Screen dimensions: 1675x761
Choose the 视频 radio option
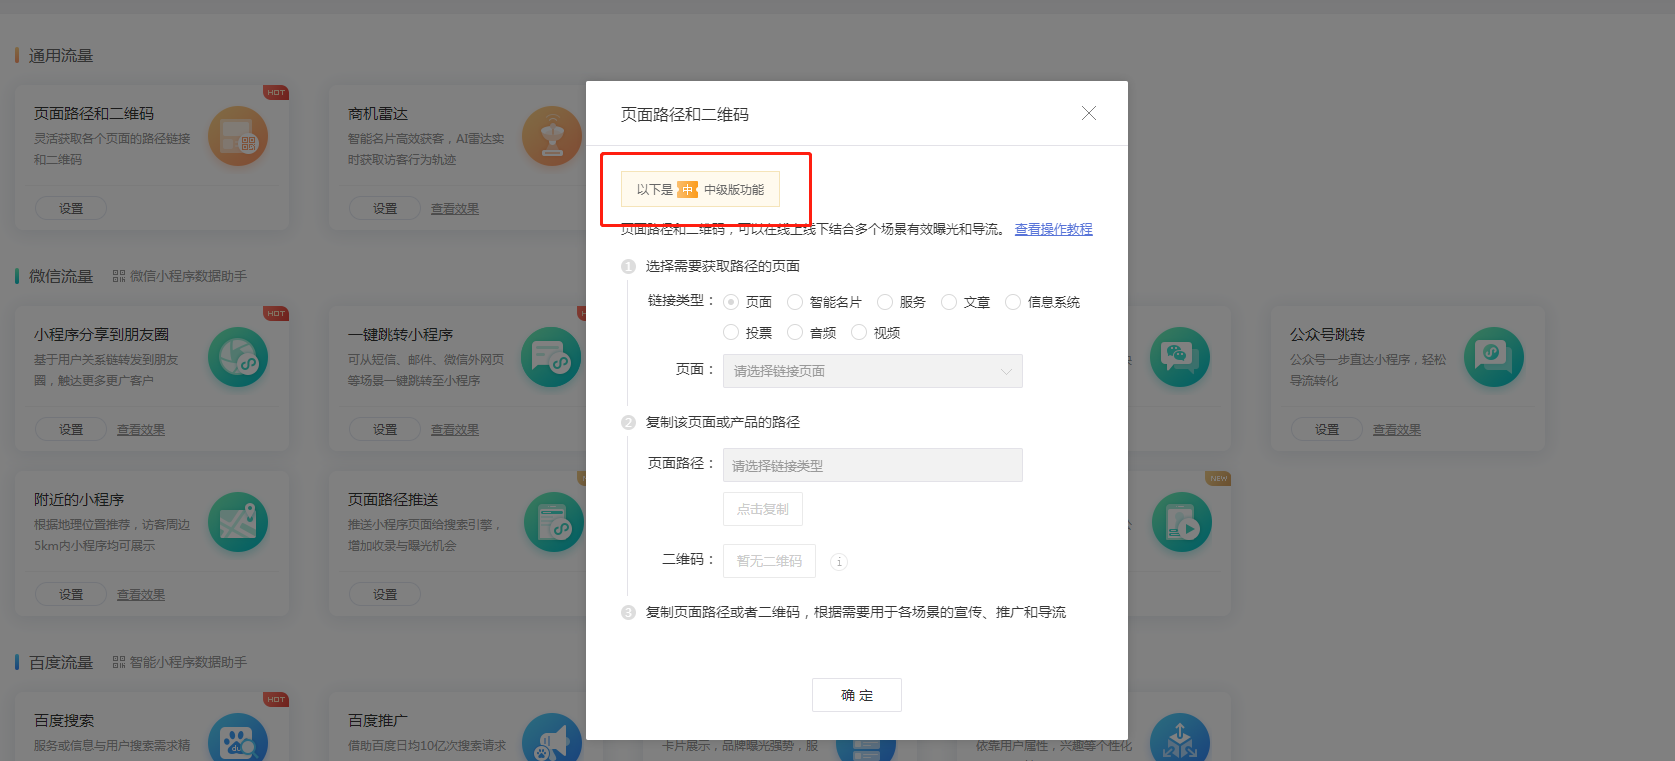[859, 333]
